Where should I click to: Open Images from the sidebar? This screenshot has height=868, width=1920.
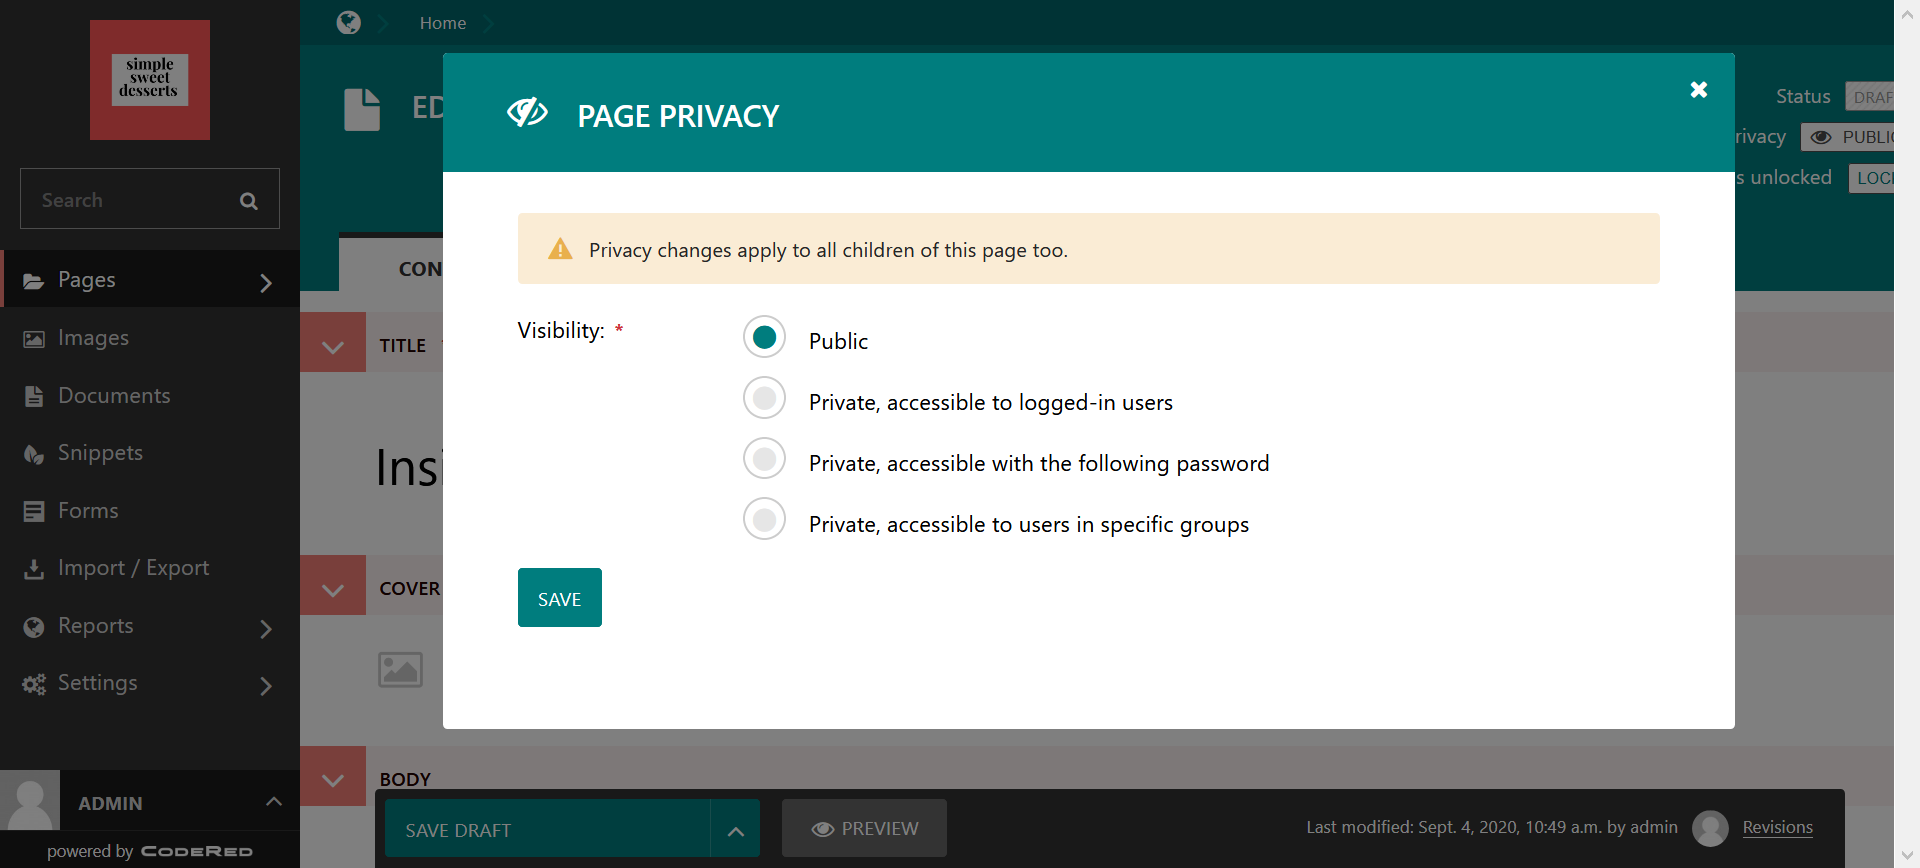93,338
